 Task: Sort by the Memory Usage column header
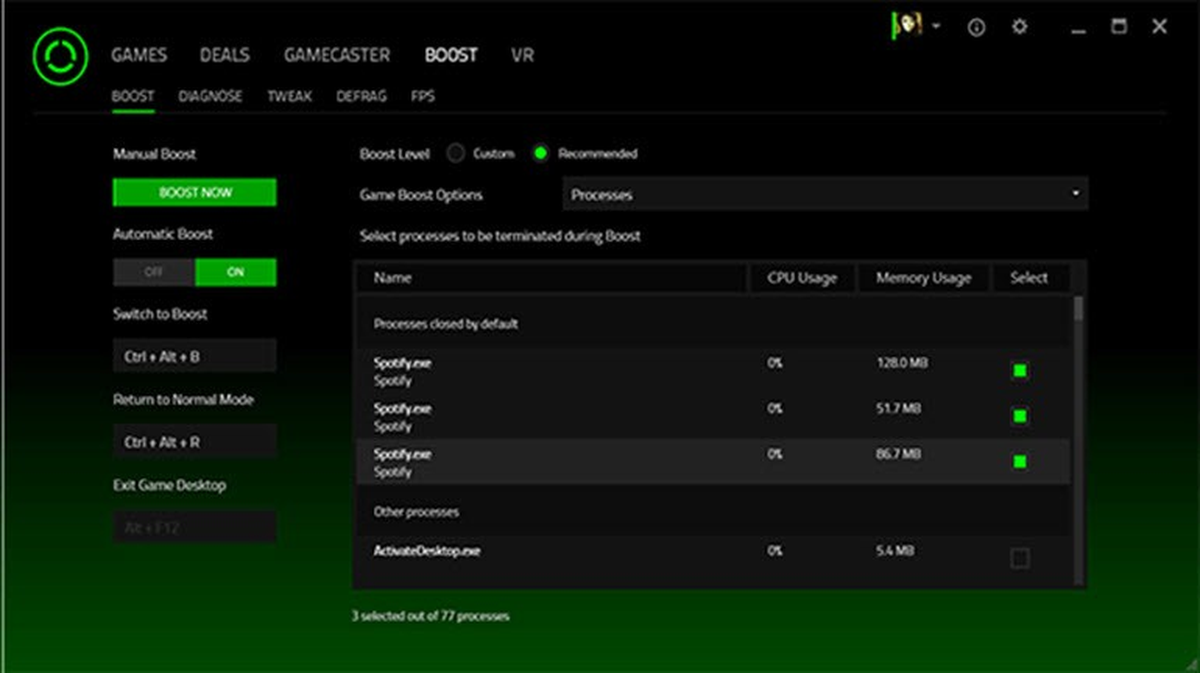[923, 278]
